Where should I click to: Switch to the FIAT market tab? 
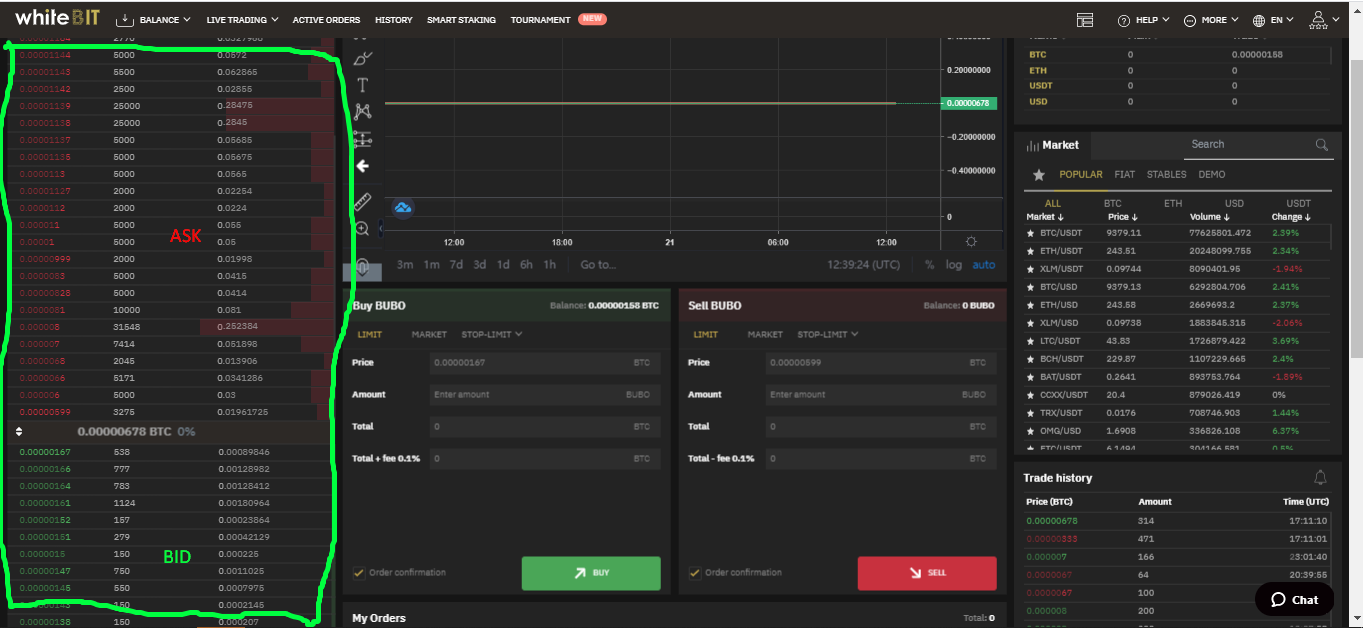tap(1125, 175)
